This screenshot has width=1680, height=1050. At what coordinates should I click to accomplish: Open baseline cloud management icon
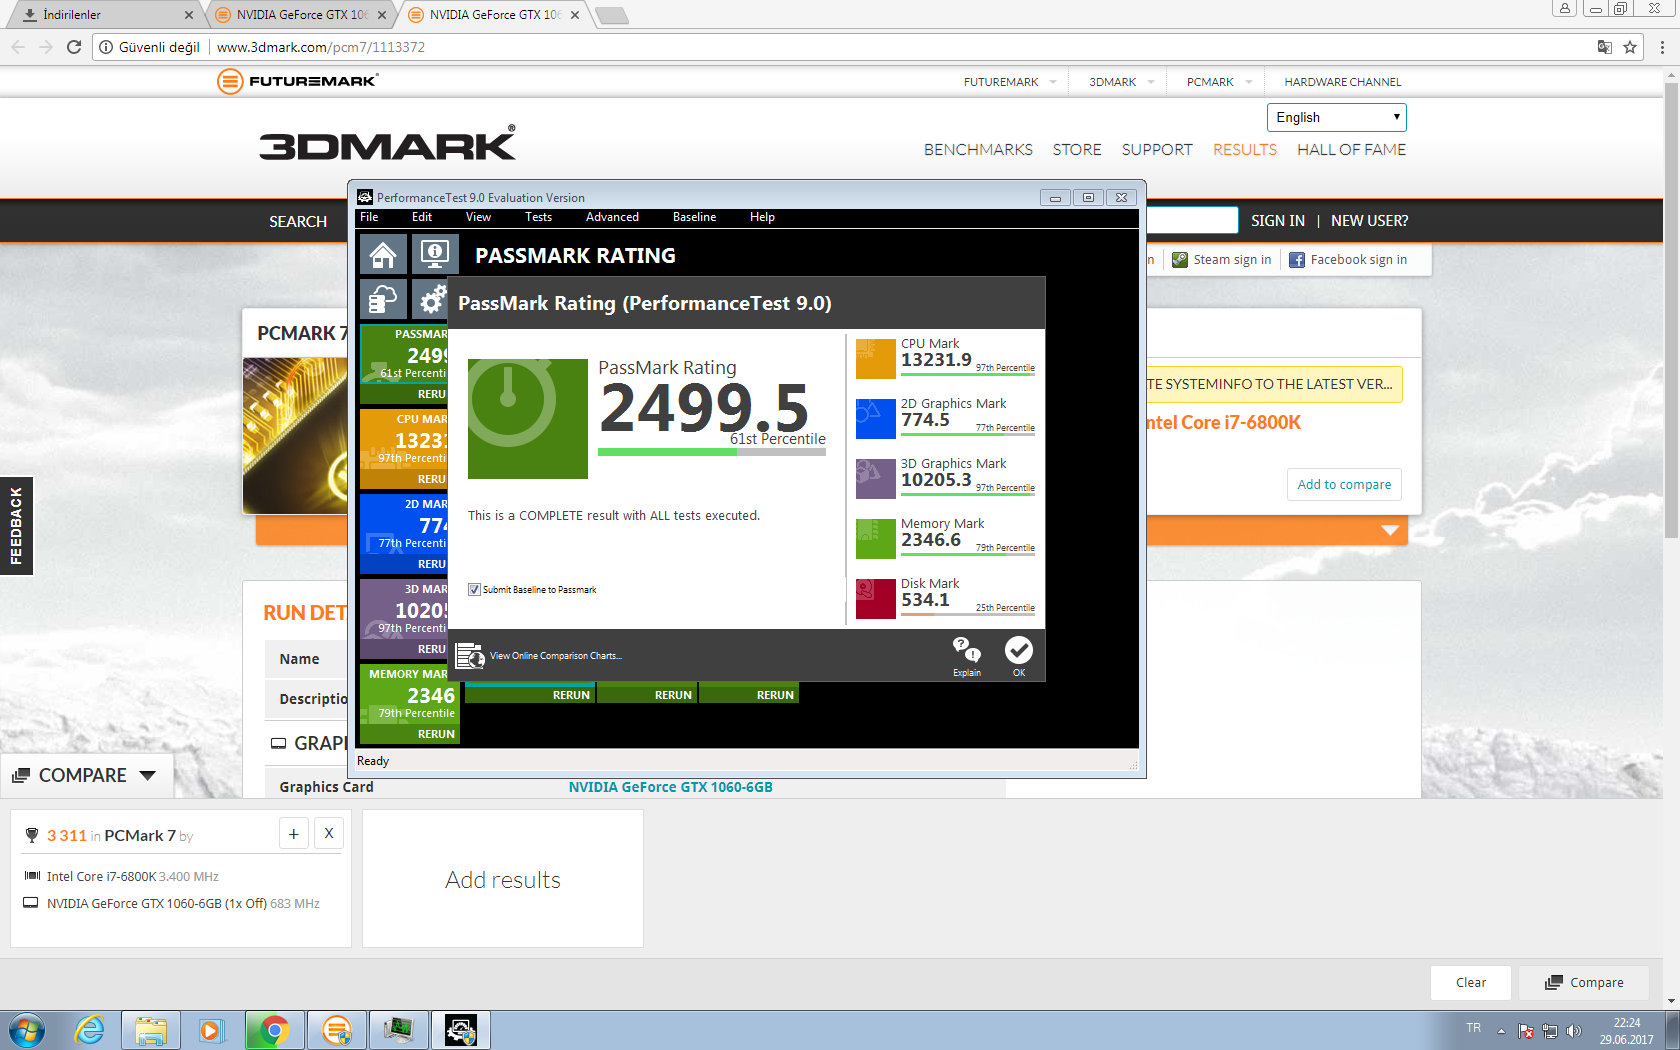coord(383,299)
